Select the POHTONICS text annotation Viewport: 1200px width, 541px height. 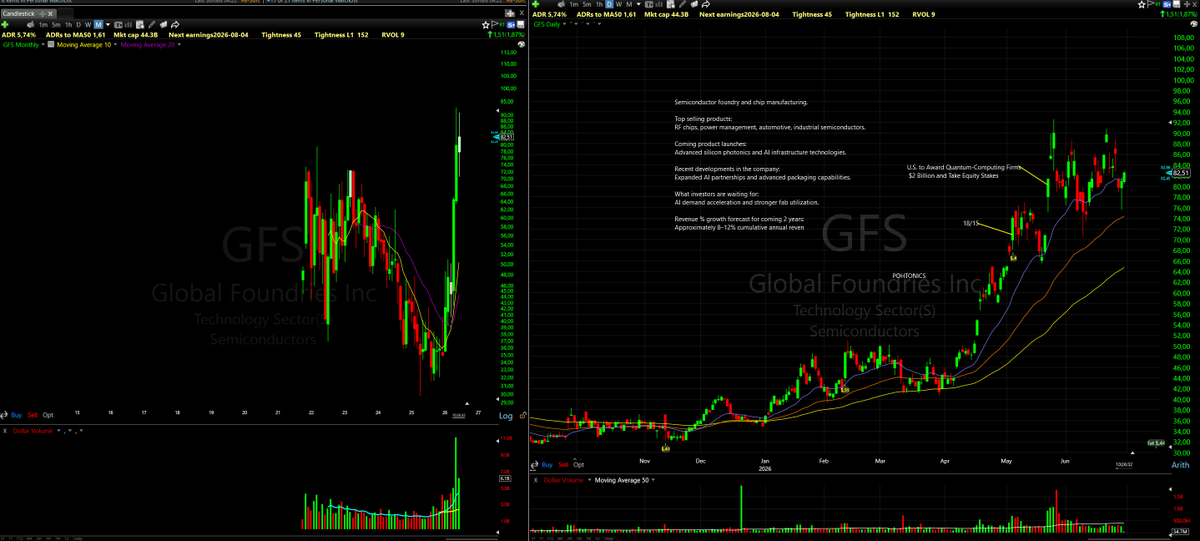(909, 275)
